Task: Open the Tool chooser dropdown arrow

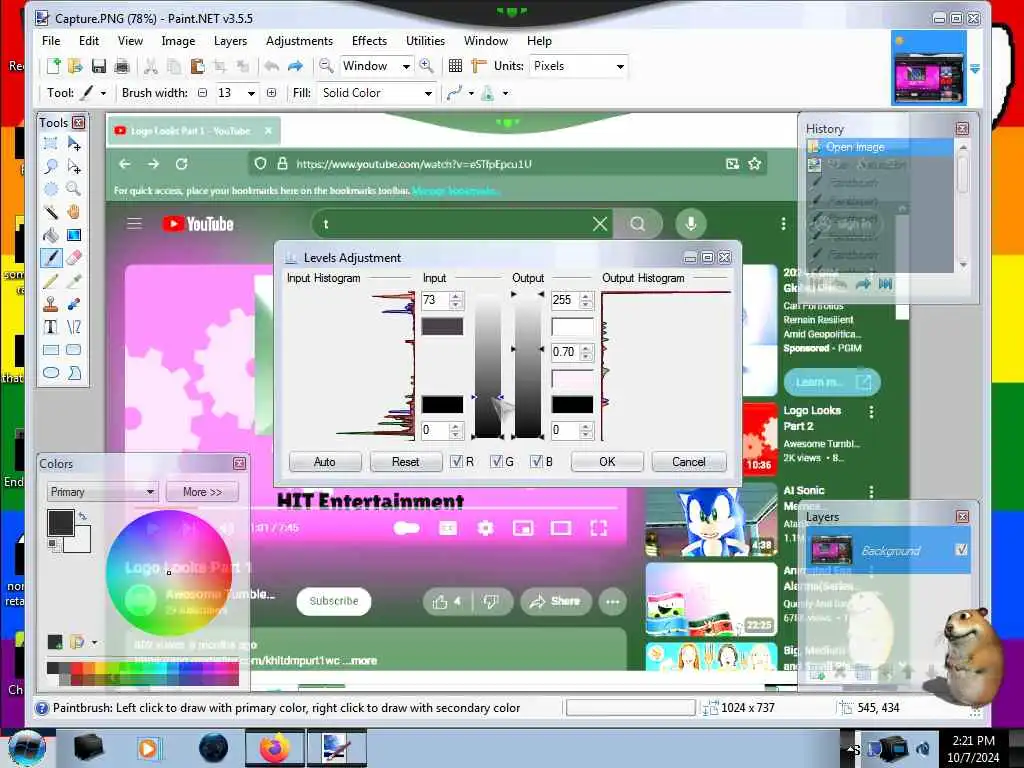Action: 103,93
